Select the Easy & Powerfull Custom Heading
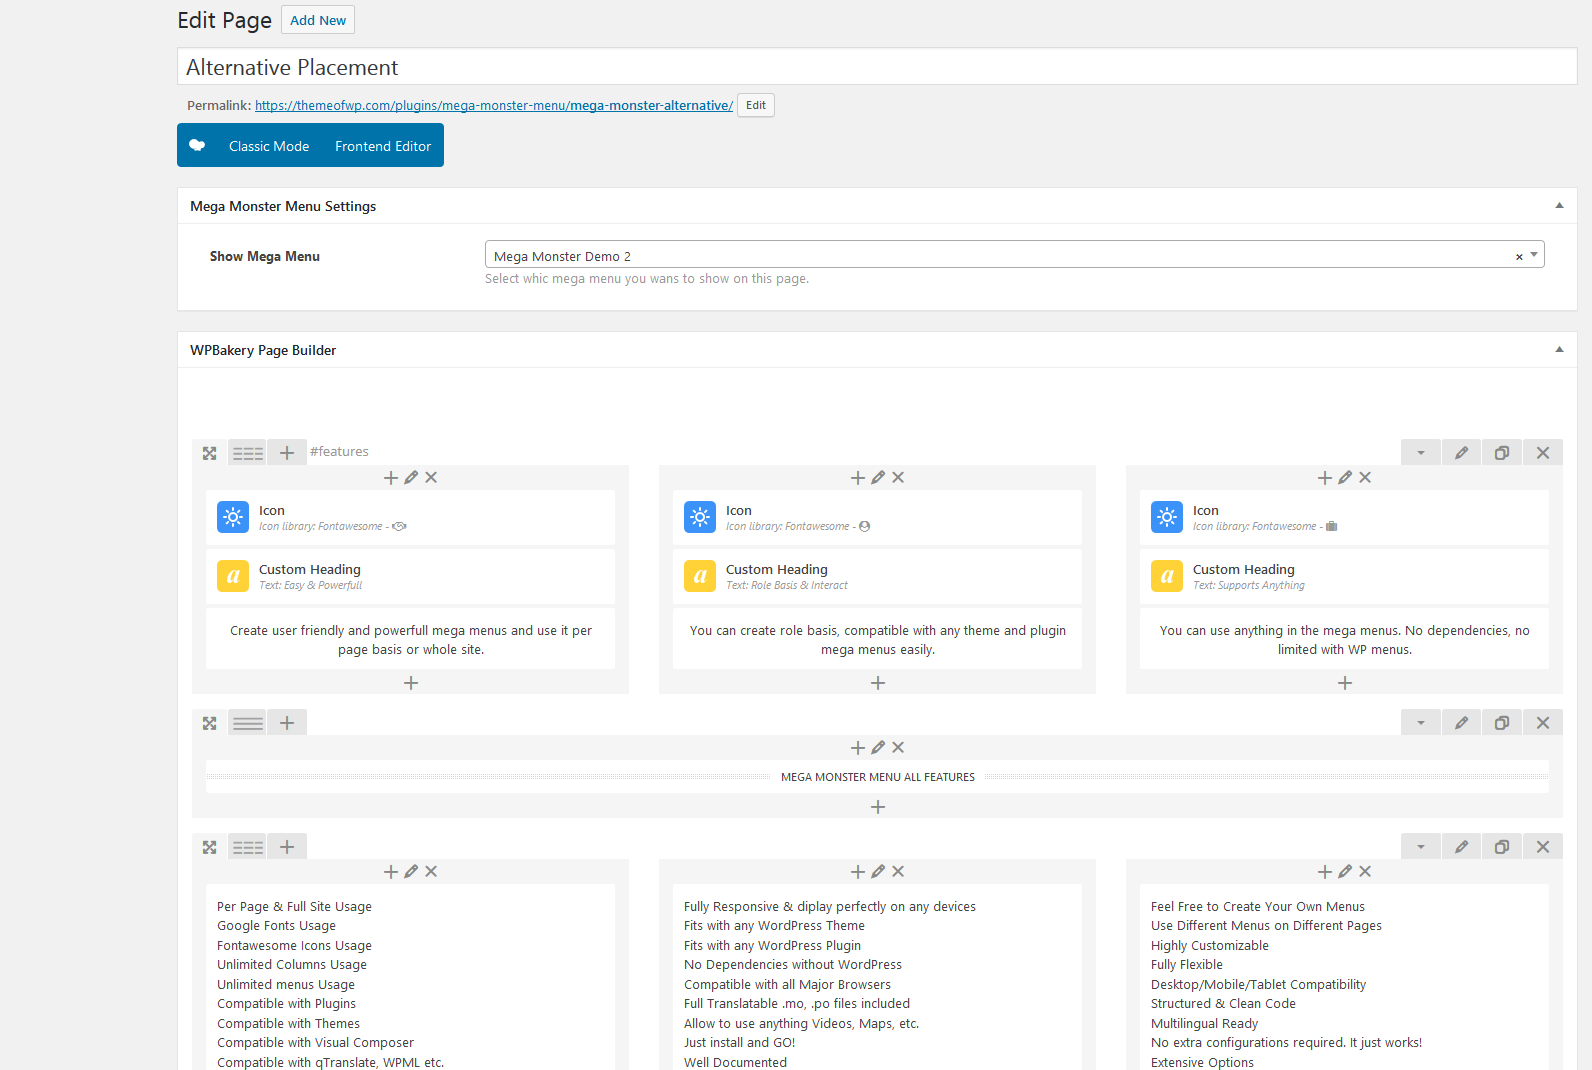1592x1070 pixels. pyautogui.click(x=411, y=576)
